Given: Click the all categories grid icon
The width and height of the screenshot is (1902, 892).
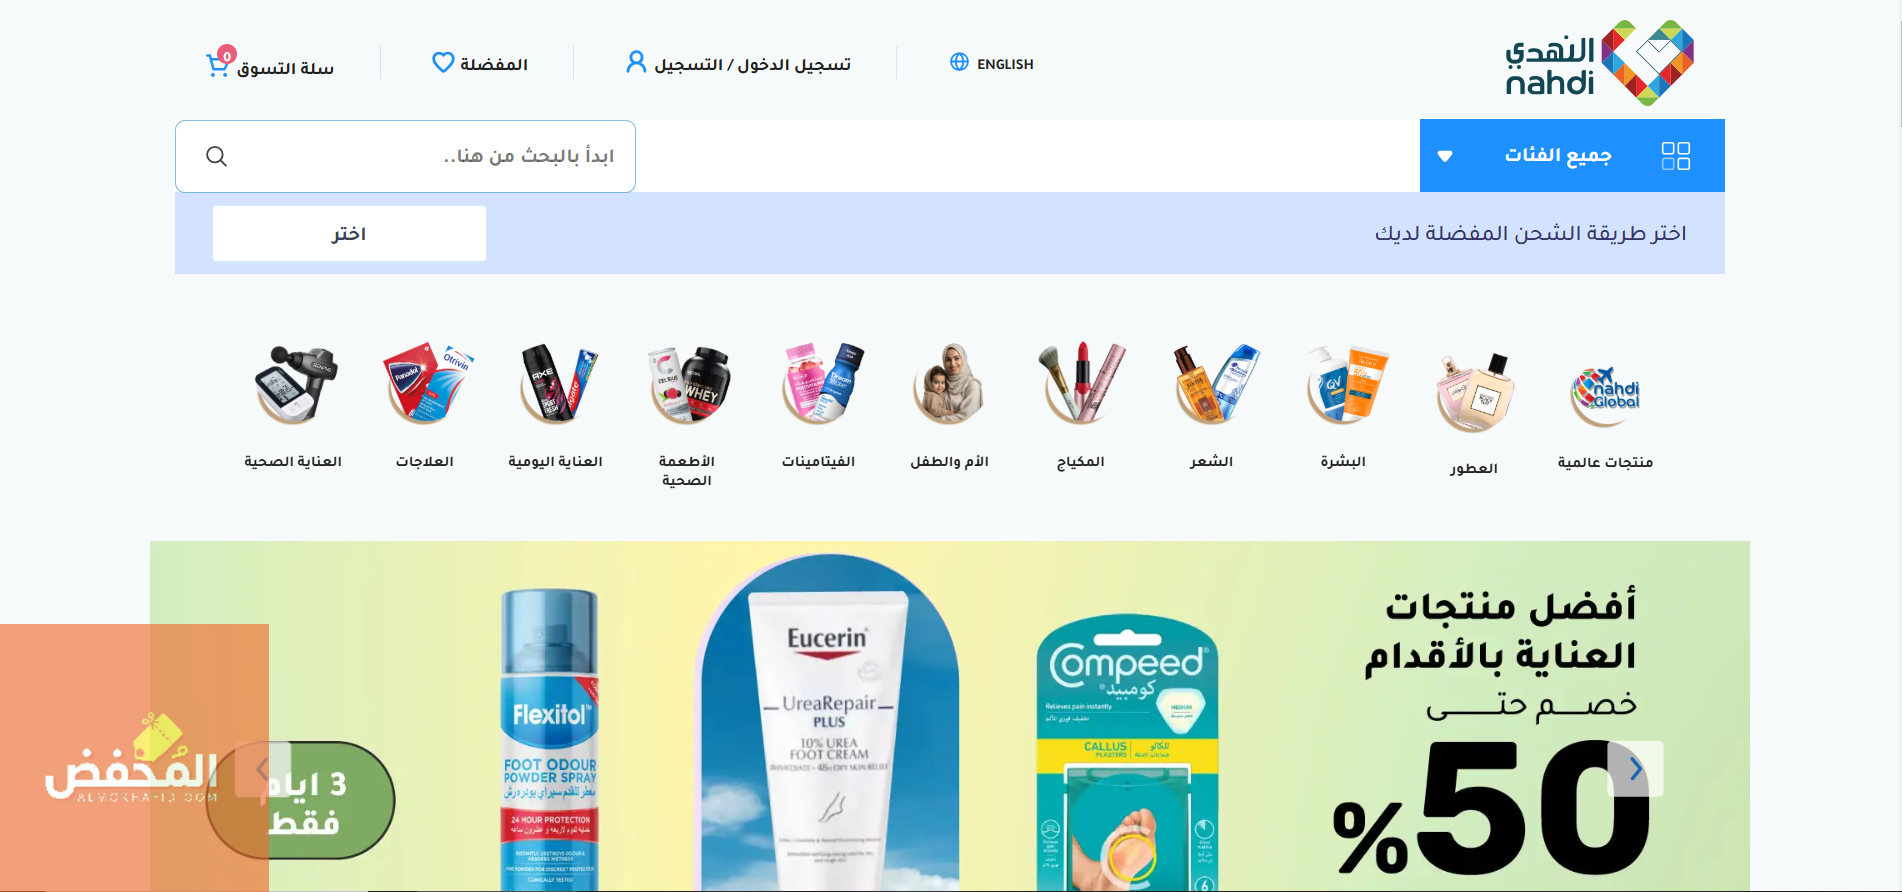Looking at the screenshot, I should click(x=1675, y=156).
